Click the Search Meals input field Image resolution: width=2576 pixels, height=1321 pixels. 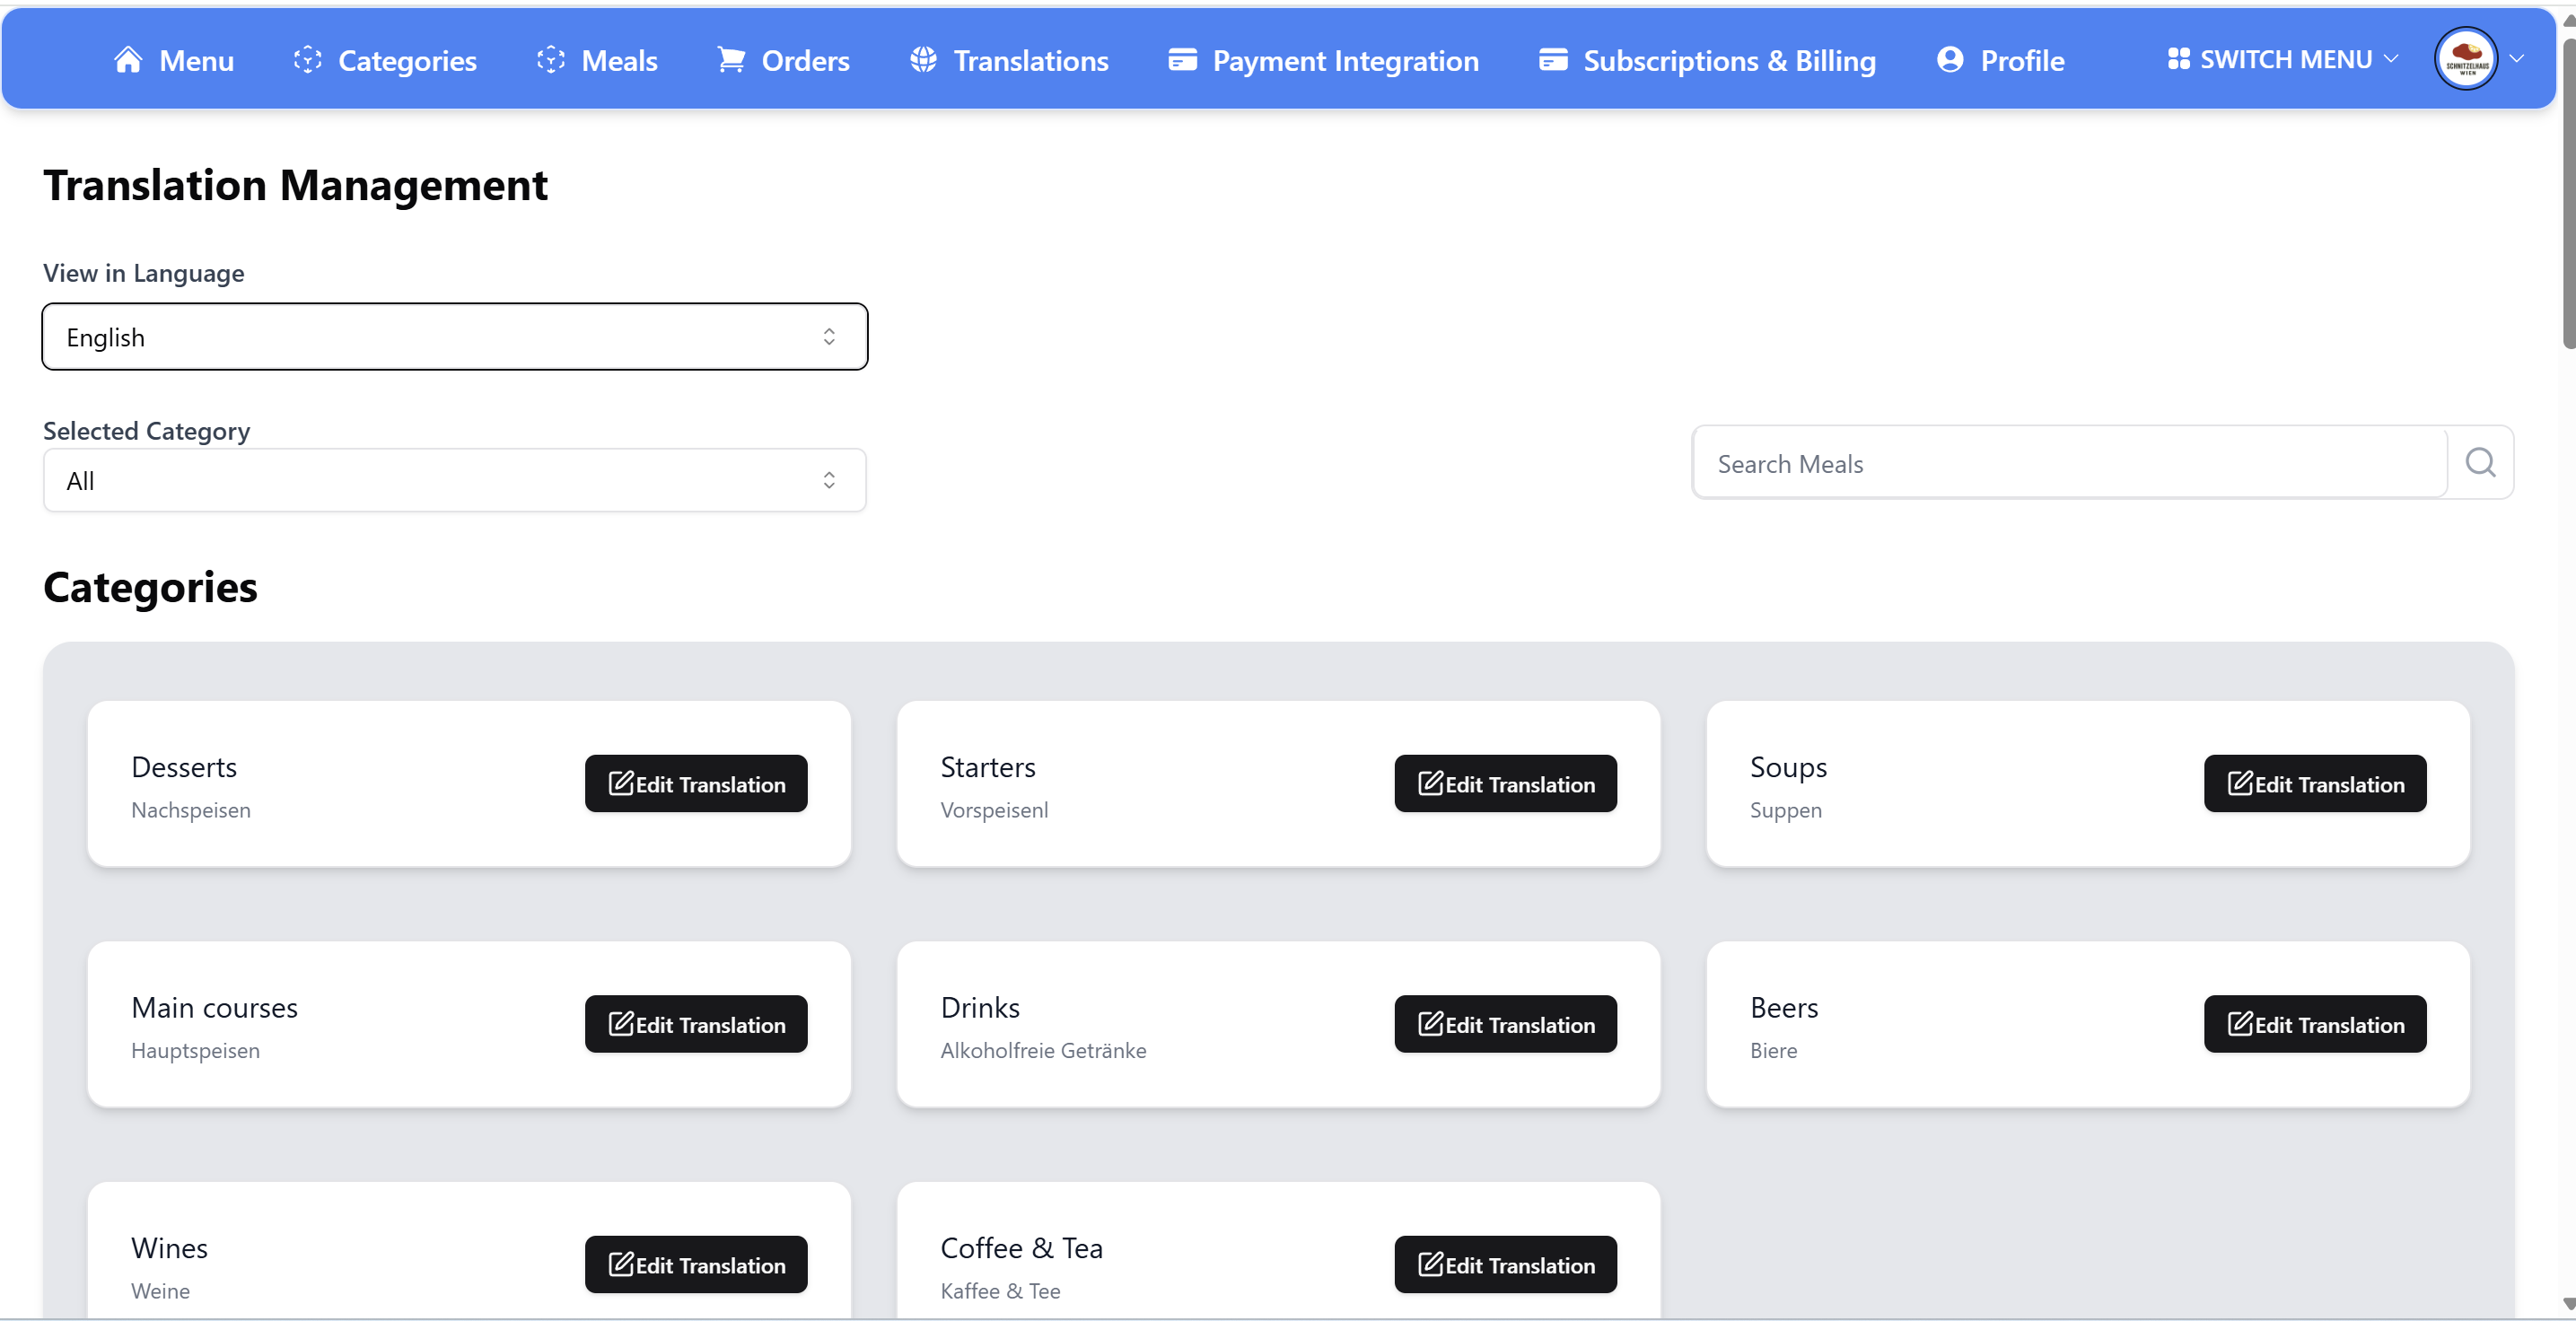(x=2070, y=464)
